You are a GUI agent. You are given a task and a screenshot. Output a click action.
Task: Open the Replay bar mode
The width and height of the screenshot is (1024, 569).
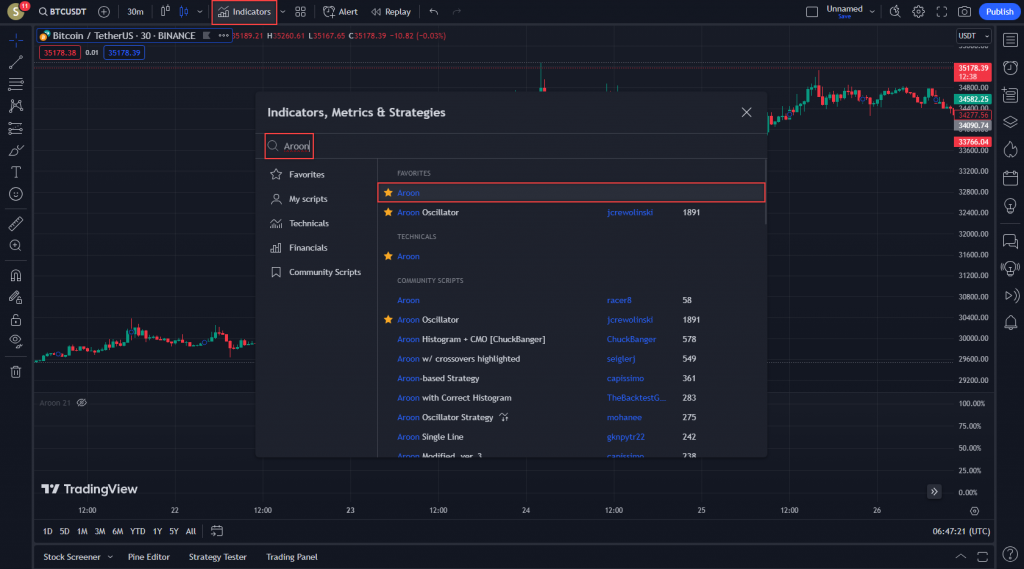[x=390, y=12]
